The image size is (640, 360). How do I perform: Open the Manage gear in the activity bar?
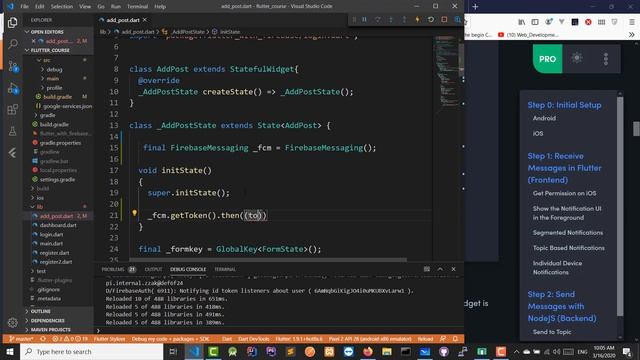13,322
